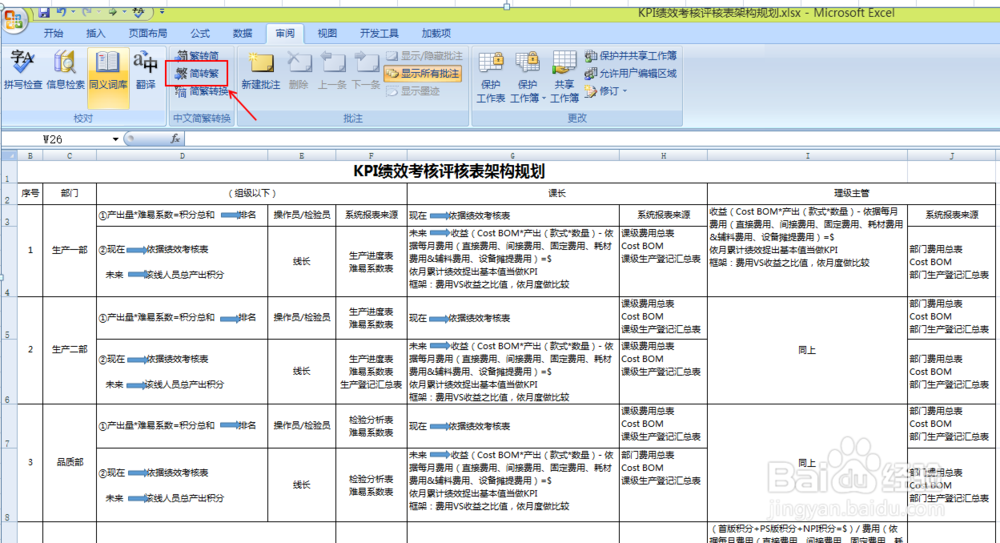
Task: Select the row 4 header
Action: [8, 261]
